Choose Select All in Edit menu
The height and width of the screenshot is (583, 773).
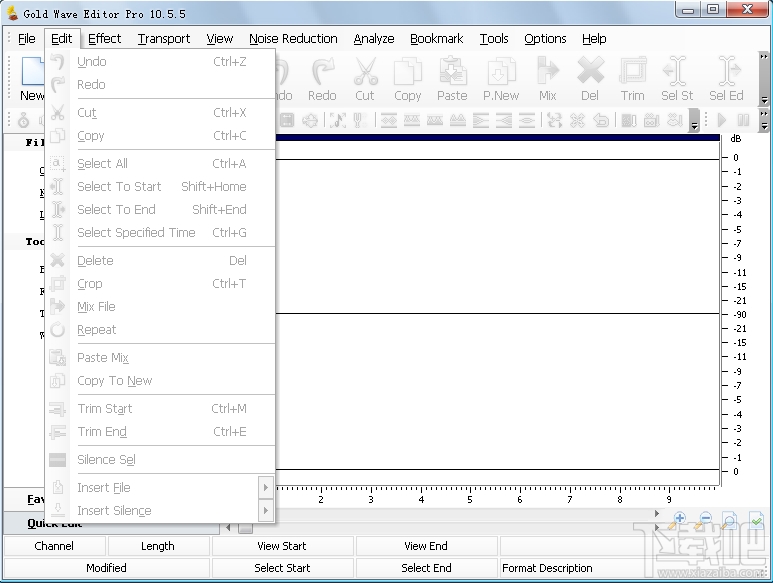160,164
